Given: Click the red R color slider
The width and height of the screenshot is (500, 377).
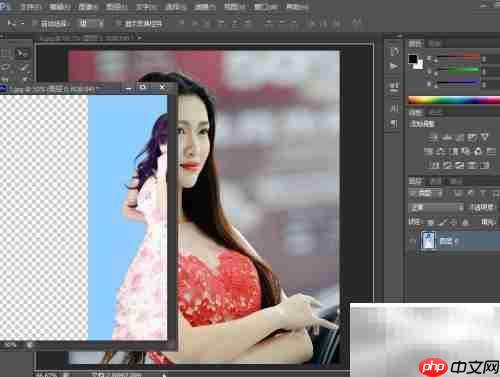Looking at the screenshot, I should click(459, 57).
